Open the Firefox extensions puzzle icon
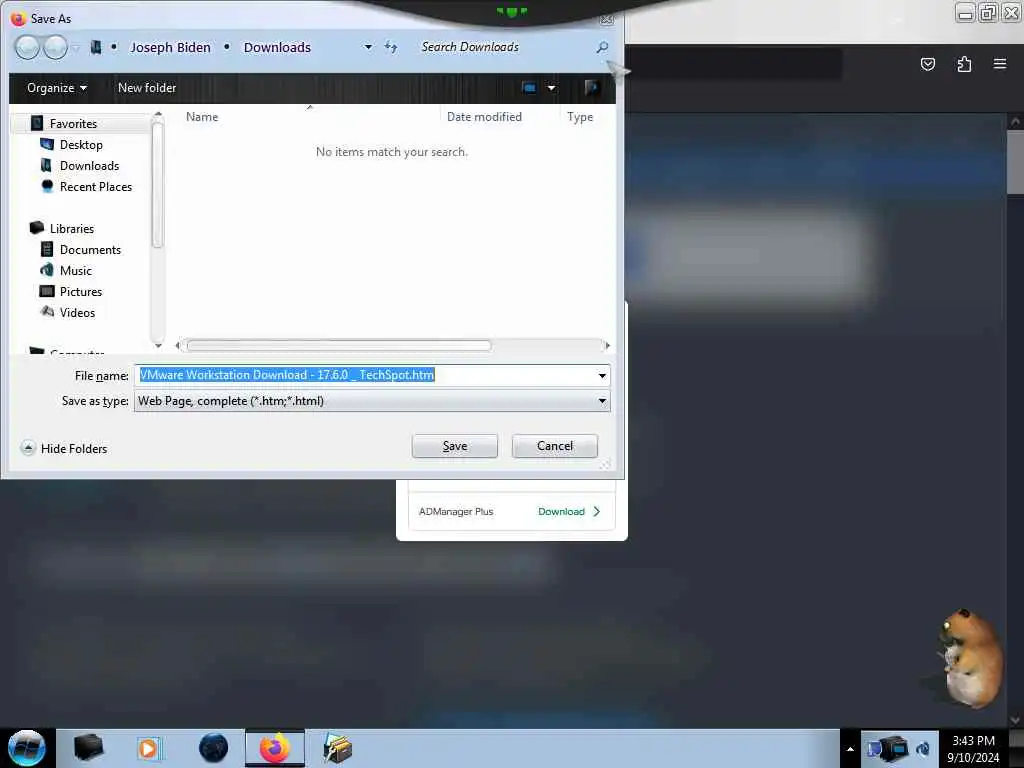 click(x=964, y=64)
